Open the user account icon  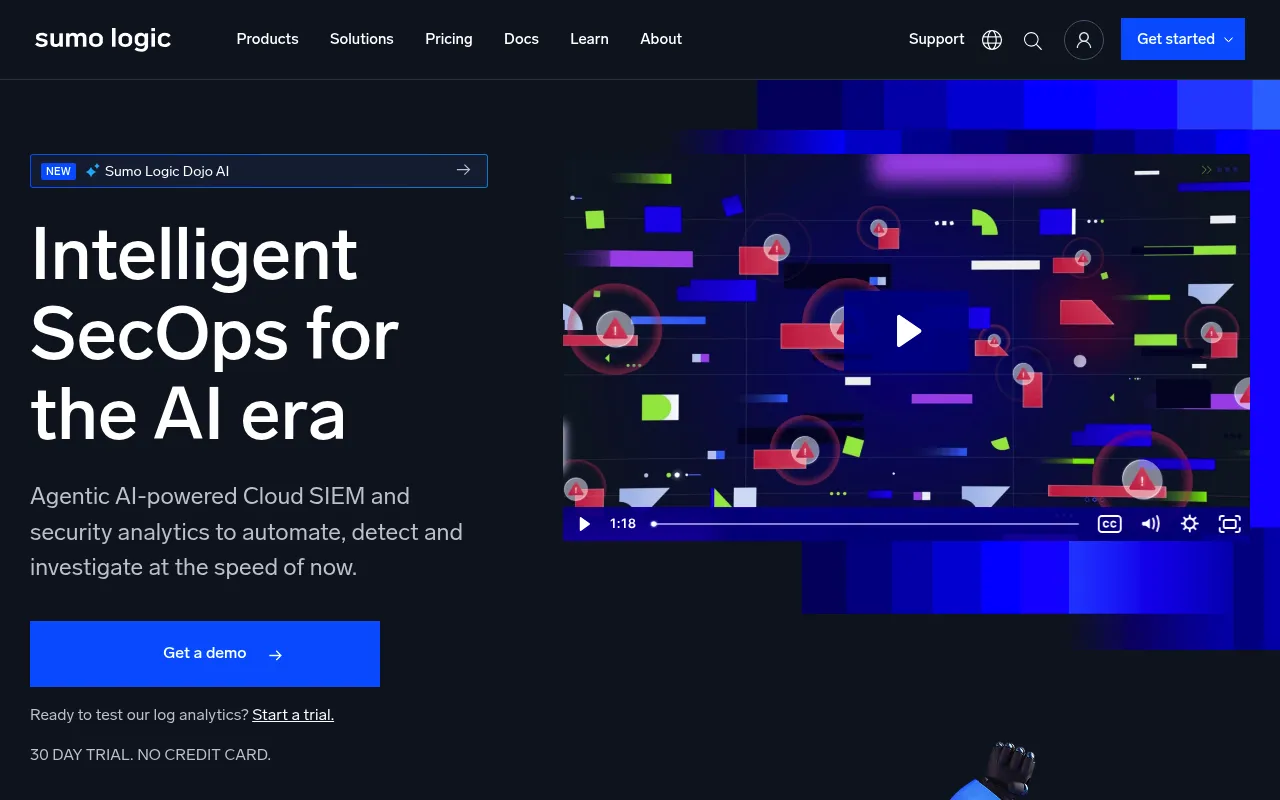[1084, 40]
